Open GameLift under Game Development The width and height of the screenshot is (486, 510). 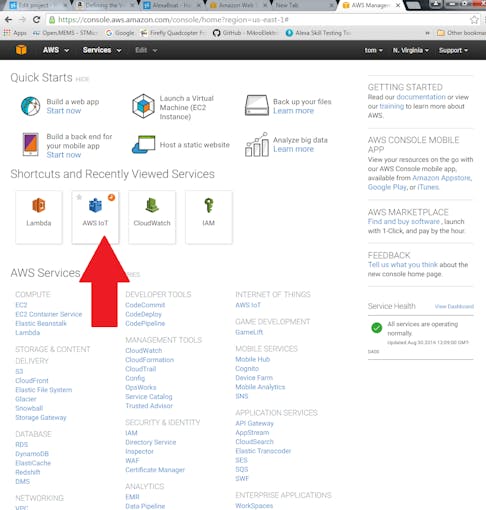(249, 332)
